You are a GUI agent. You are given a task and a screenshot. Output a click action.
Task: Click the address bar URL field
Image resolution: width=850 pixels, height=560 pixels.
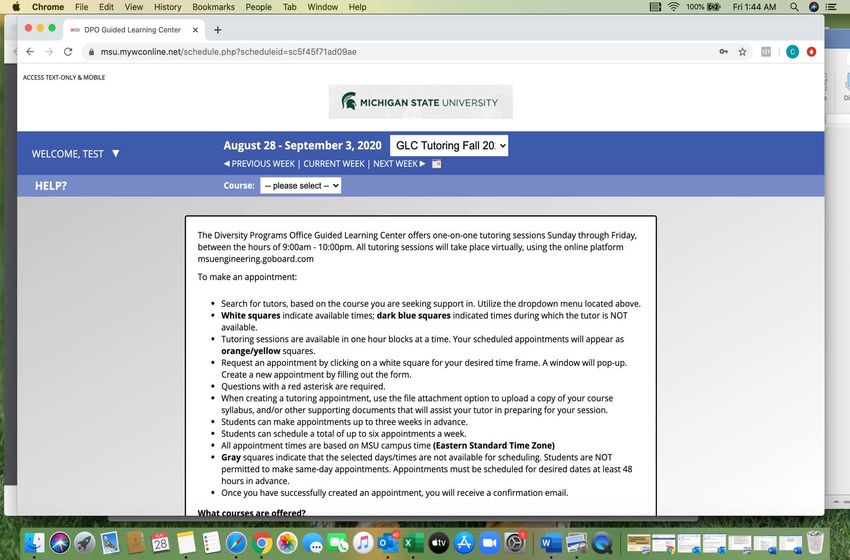(x=401, y=52)
